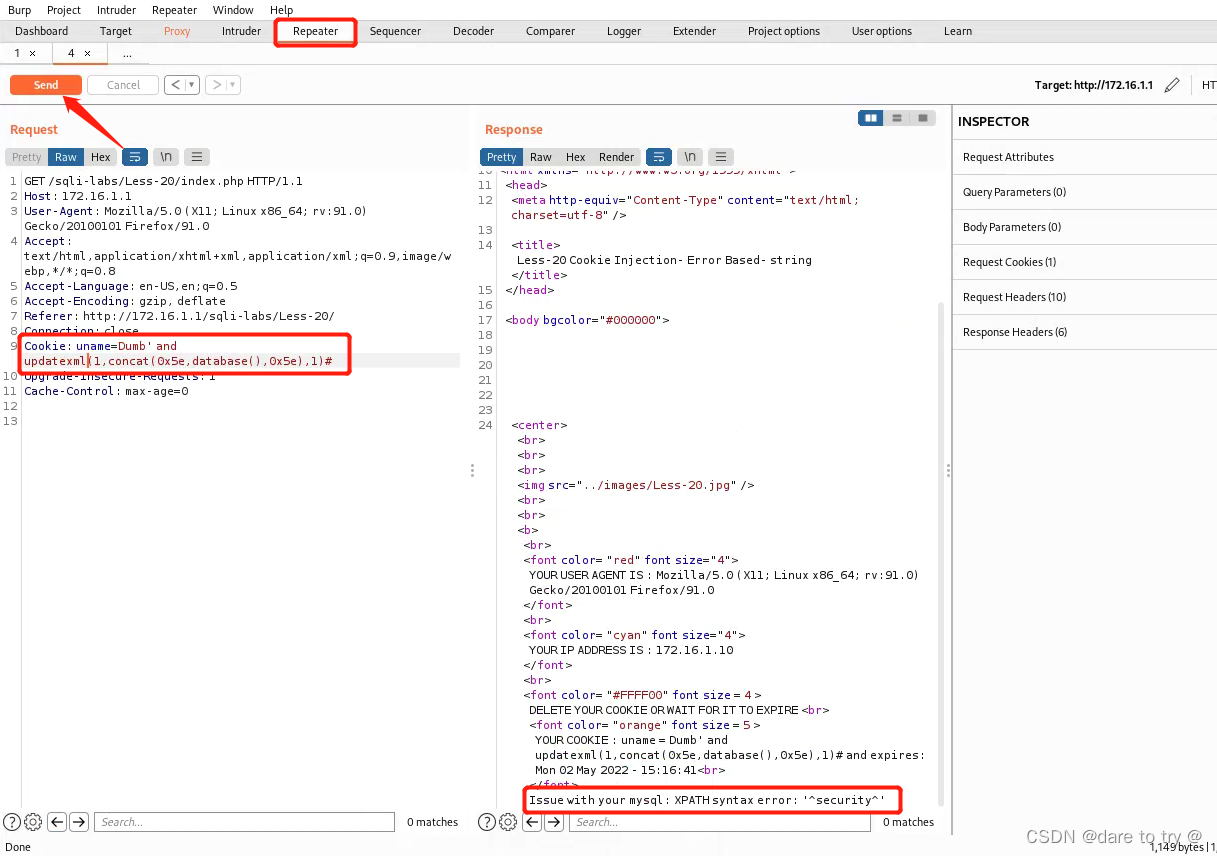Expand Response Headers (6) section
1217x856 pixels.
(1084, 332)
